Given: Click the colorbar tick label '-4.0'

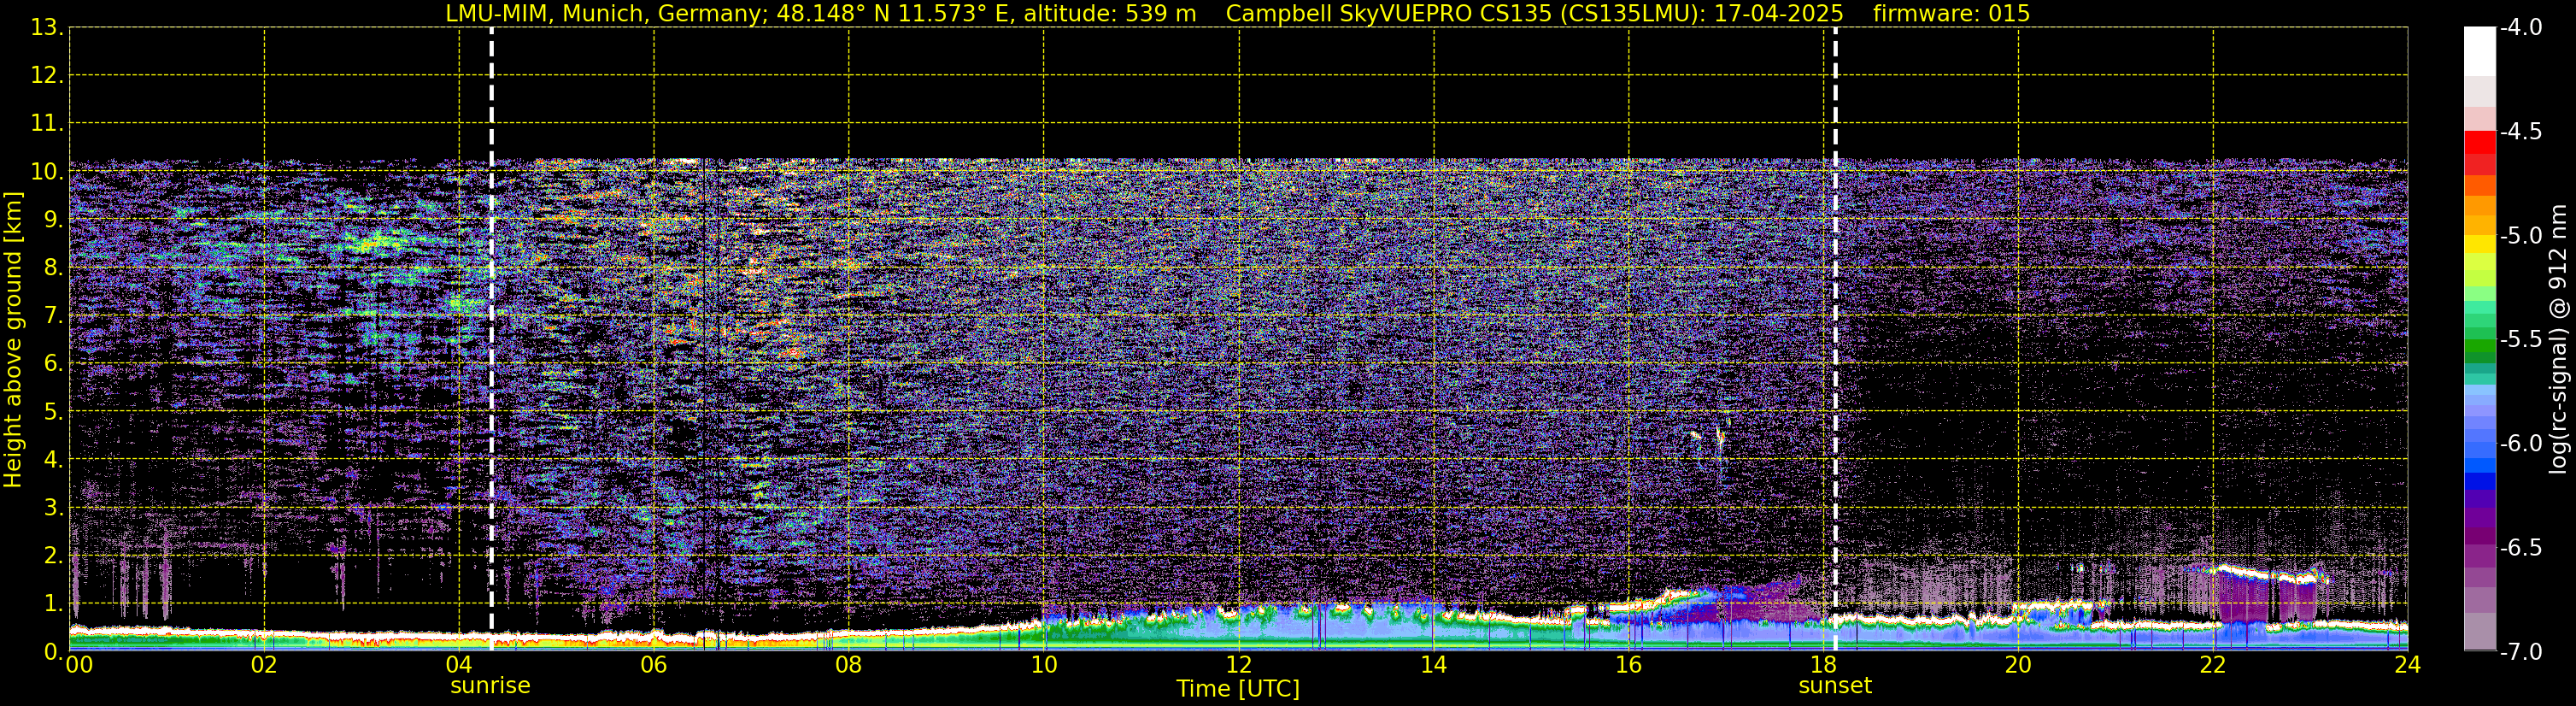Looking at the screenshot, I should (x=2520, y=27).
